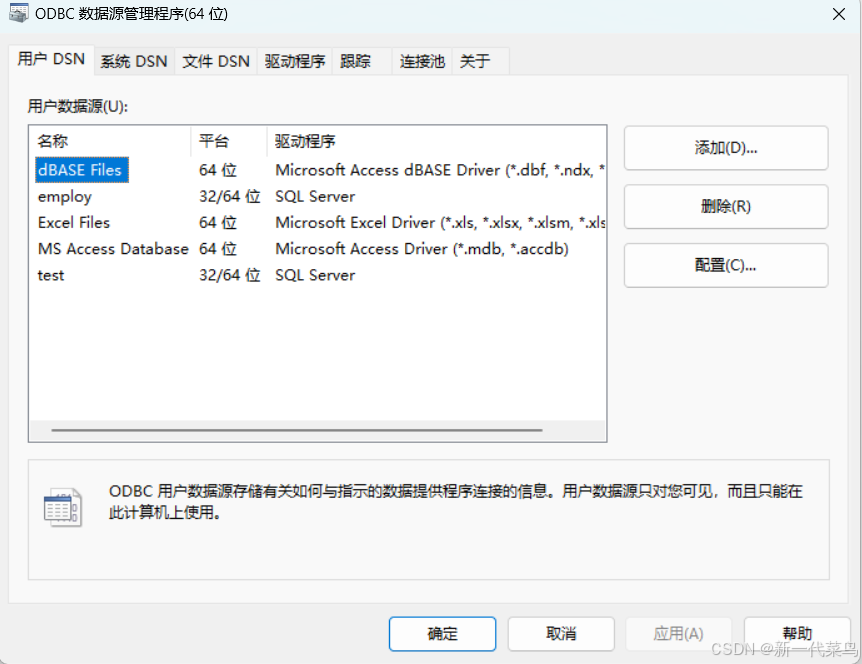862x664 pixels.
Task: Click the 删除(R) button
Action: click(725, 206)
